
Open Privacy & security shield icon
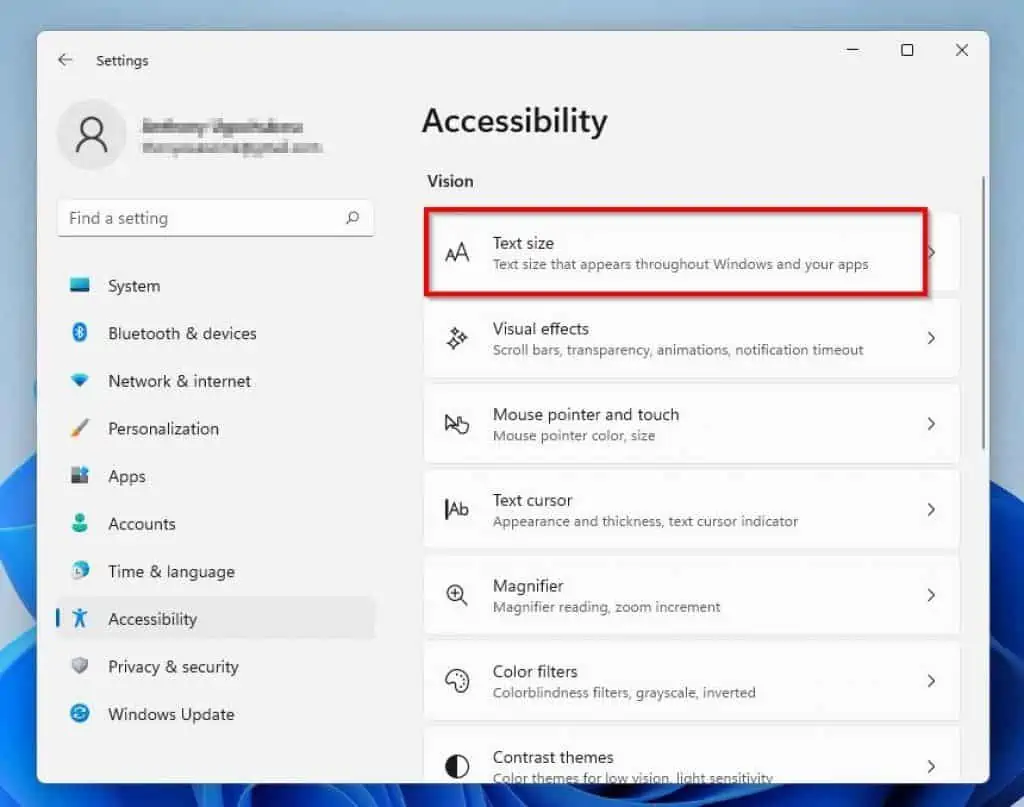coord(80,665)
